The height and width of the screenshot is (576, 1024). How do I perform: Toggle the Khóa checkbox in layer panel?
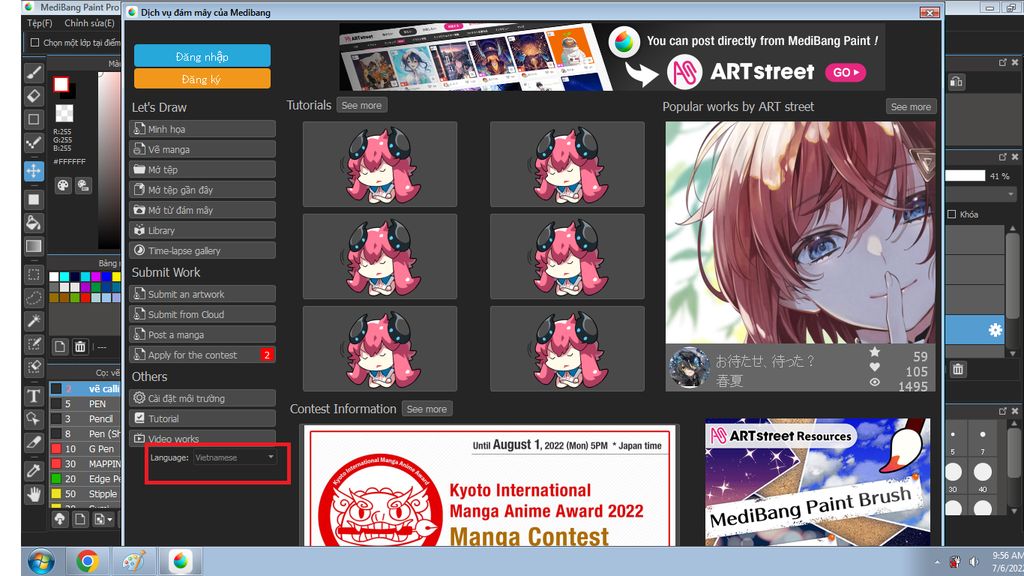point(952,214)
